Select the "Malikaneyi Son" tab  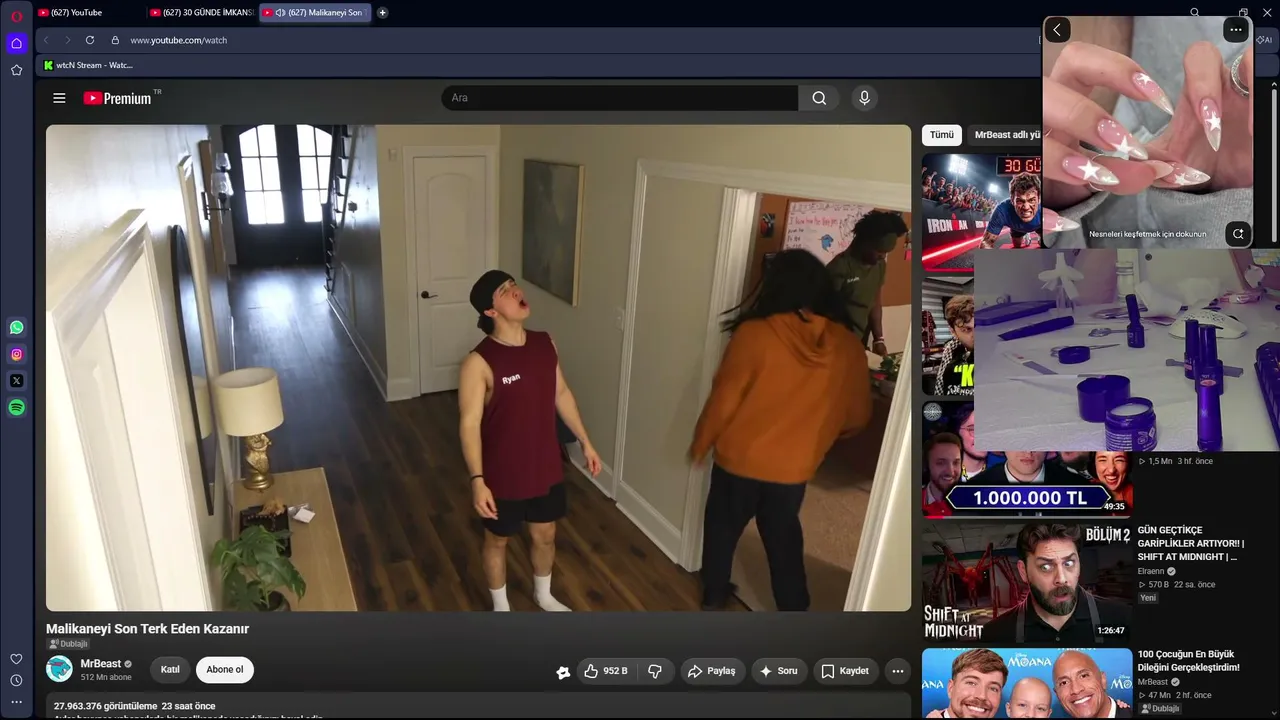click(316, 13)
